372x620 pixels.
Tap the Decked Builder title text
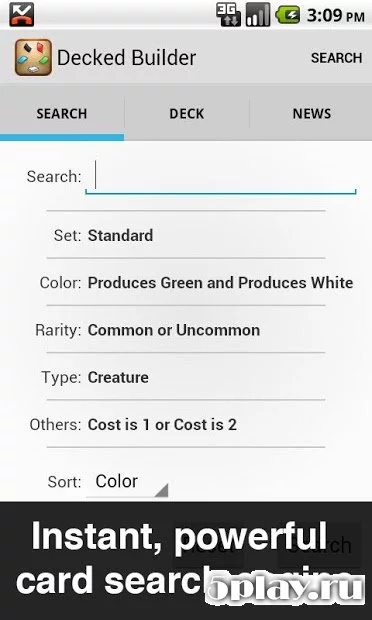coord(127,58)
